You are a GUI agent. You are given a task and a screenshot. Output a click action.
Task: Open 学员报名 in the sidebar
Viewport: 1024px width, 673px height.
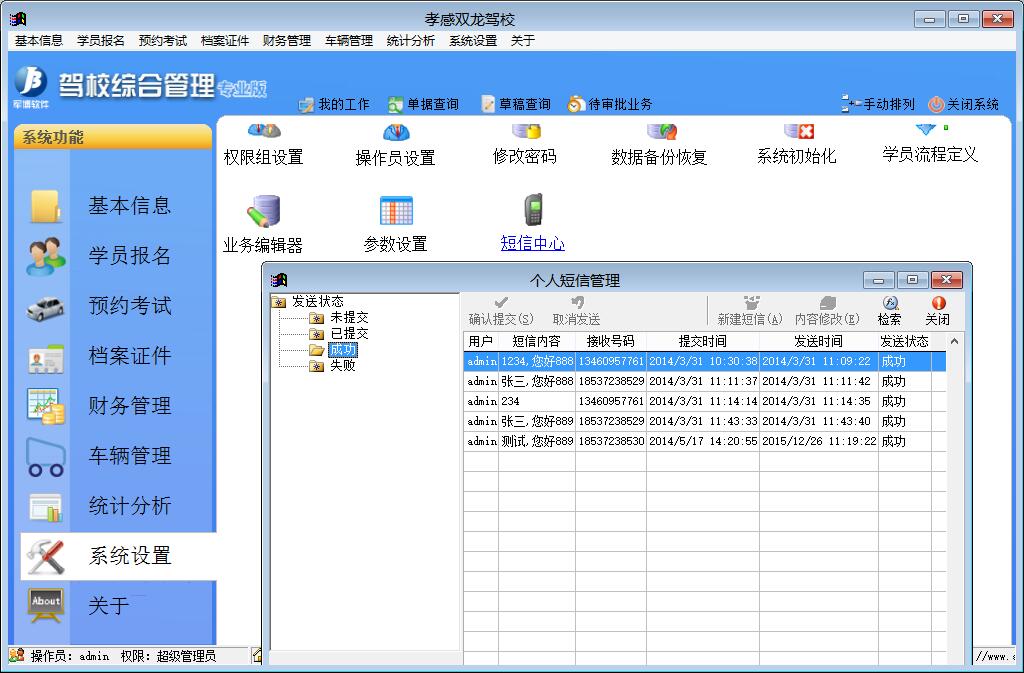129,256
